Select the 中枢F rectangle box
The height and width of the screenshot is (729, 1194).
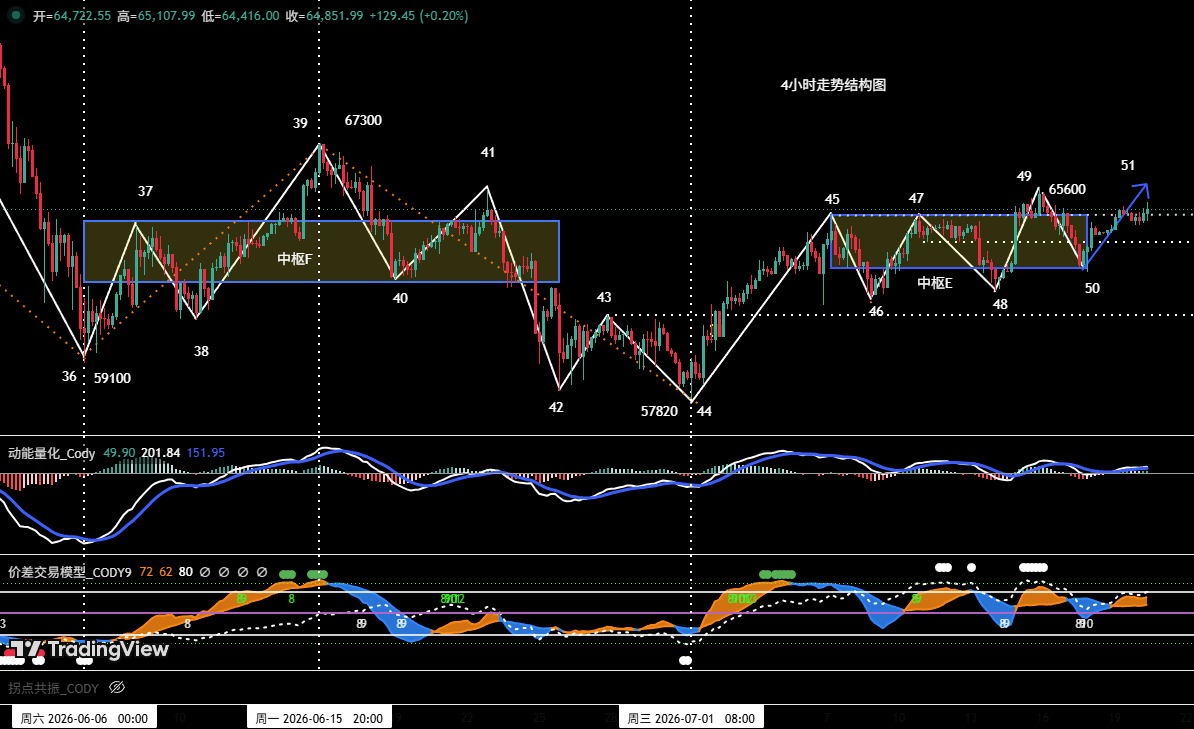321,251
